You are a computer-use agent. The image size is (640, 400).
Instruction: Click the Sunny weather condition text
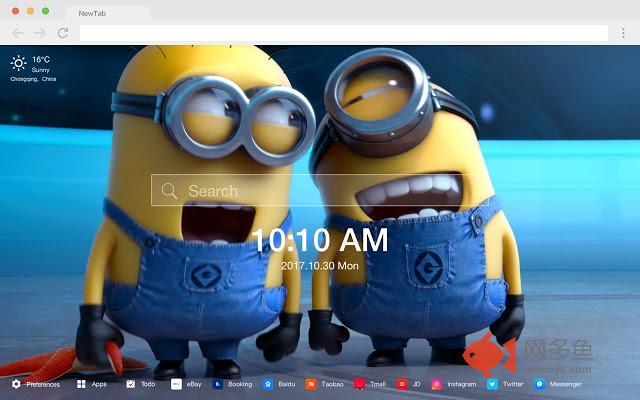click(x=40, y=70)
